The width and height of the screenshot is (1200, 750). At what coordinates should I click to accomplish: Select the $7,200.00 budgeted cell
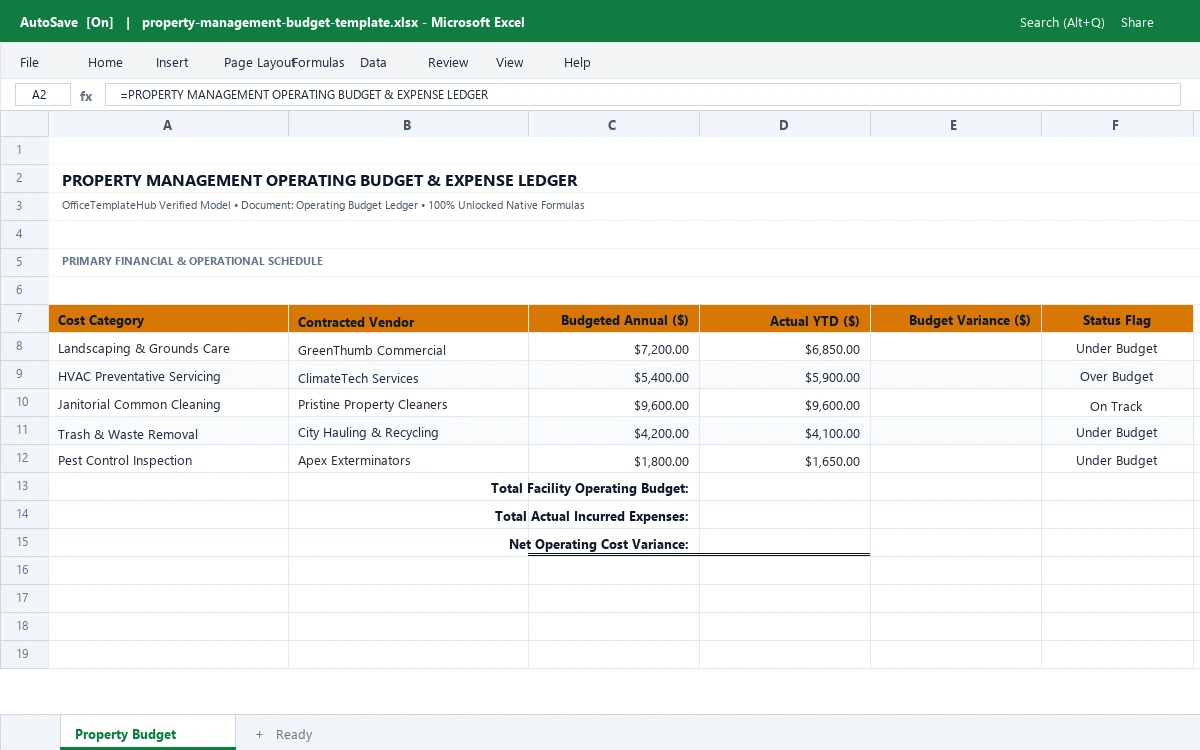point(614,347)
